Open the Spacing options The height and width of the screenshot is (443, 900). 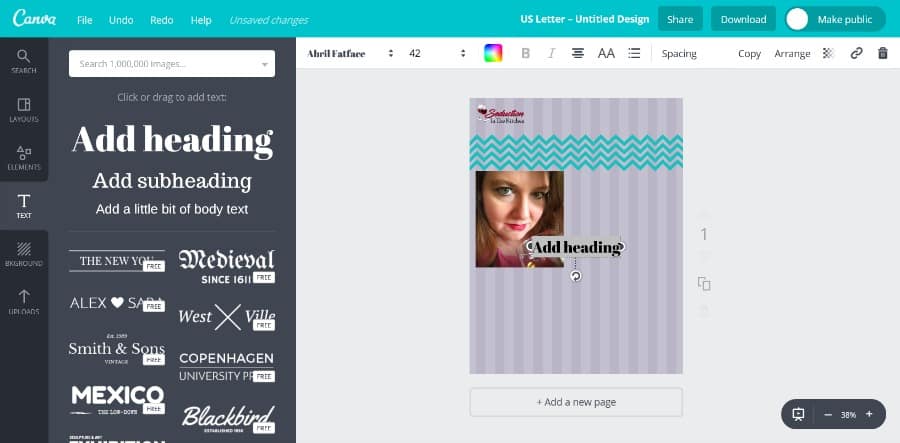(x=679, y=53)
